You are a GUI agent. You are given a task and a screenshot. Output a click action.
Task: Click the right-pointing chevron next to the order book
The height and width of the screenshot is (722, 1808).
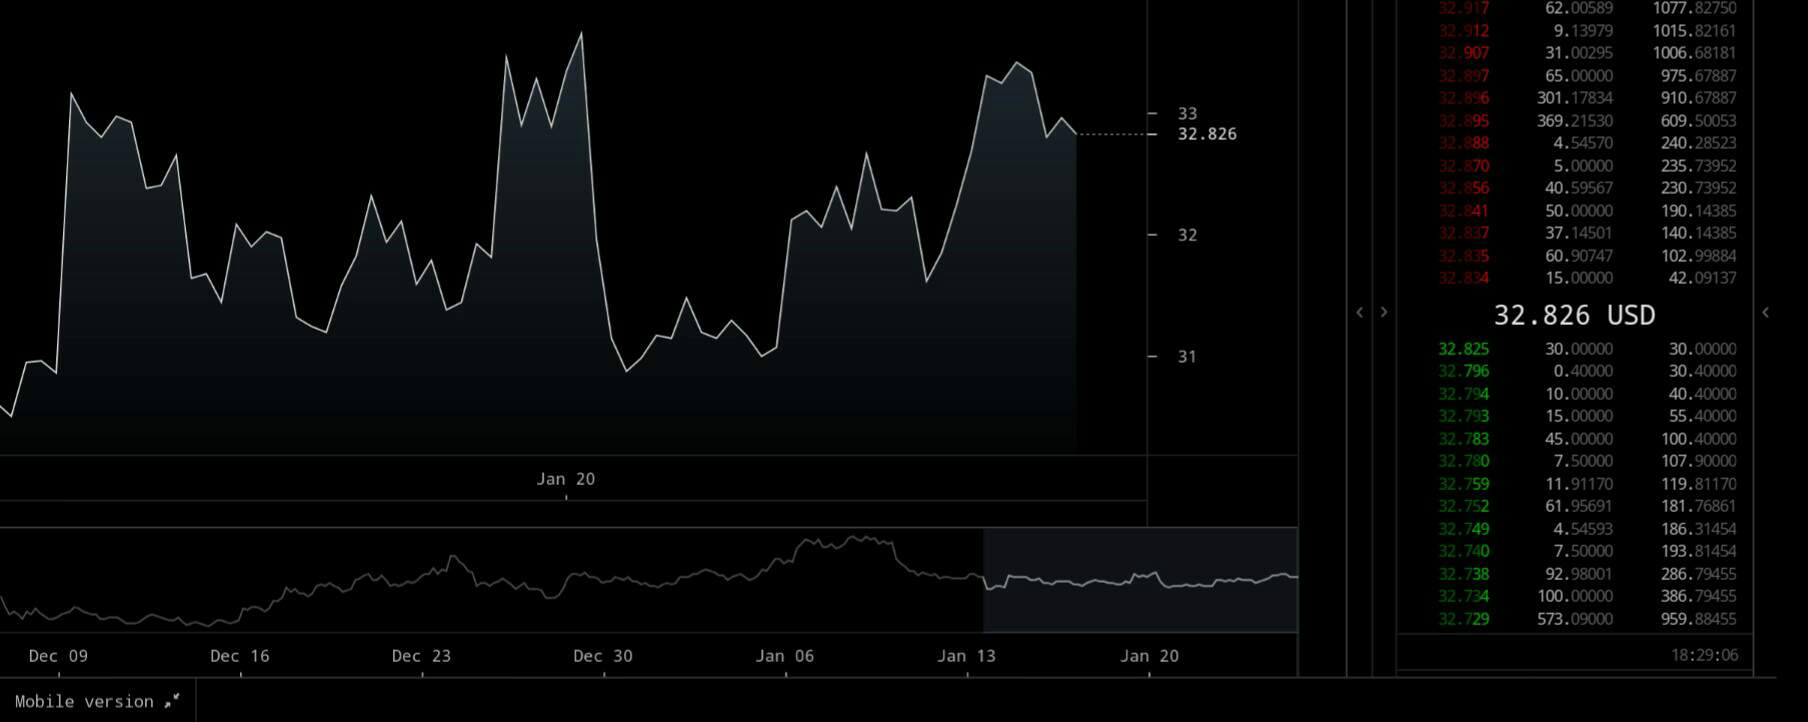[1384, 313]
